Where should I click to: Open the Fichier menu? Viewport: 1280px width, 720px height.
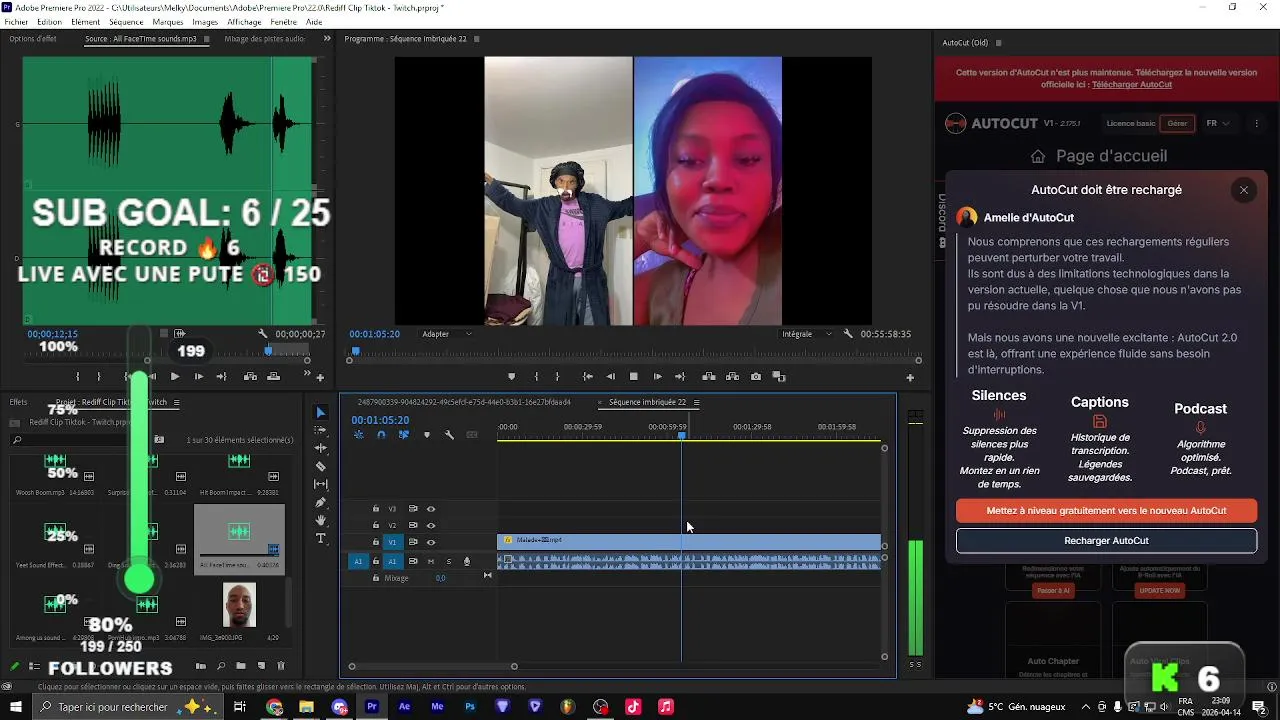(16, 22)
